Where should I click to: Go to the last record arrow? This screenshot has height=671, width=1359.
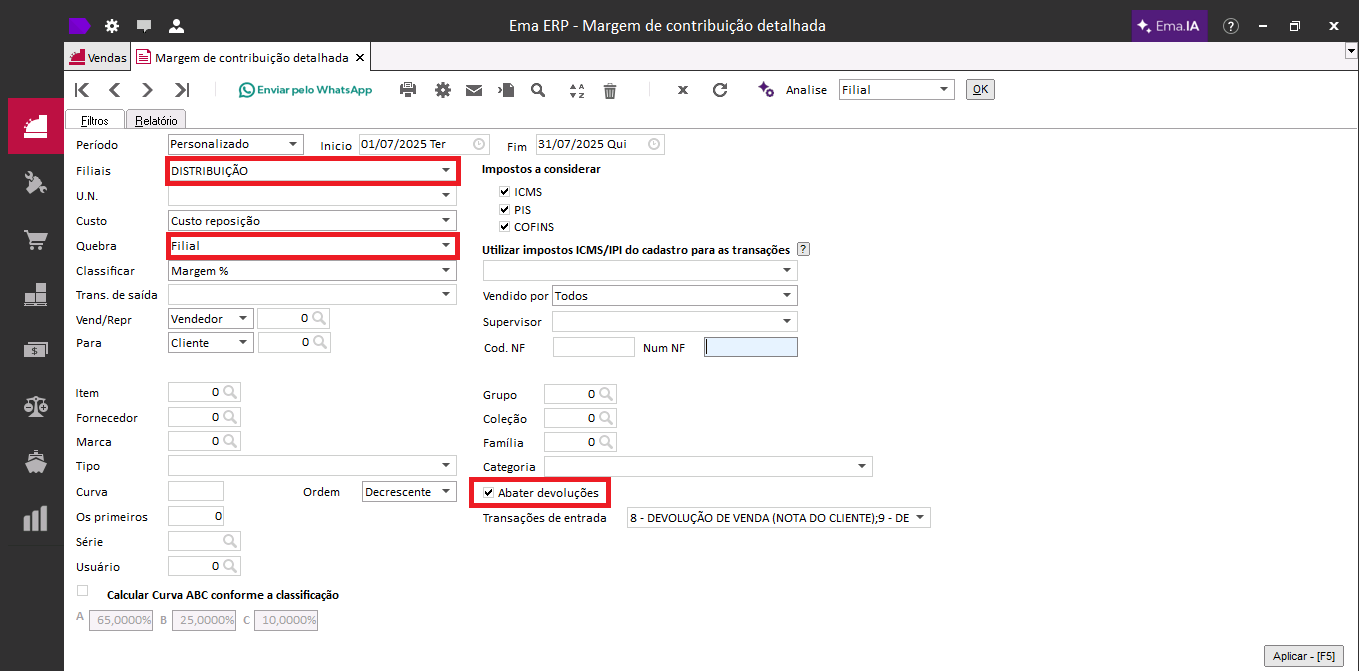coord(182,90)
